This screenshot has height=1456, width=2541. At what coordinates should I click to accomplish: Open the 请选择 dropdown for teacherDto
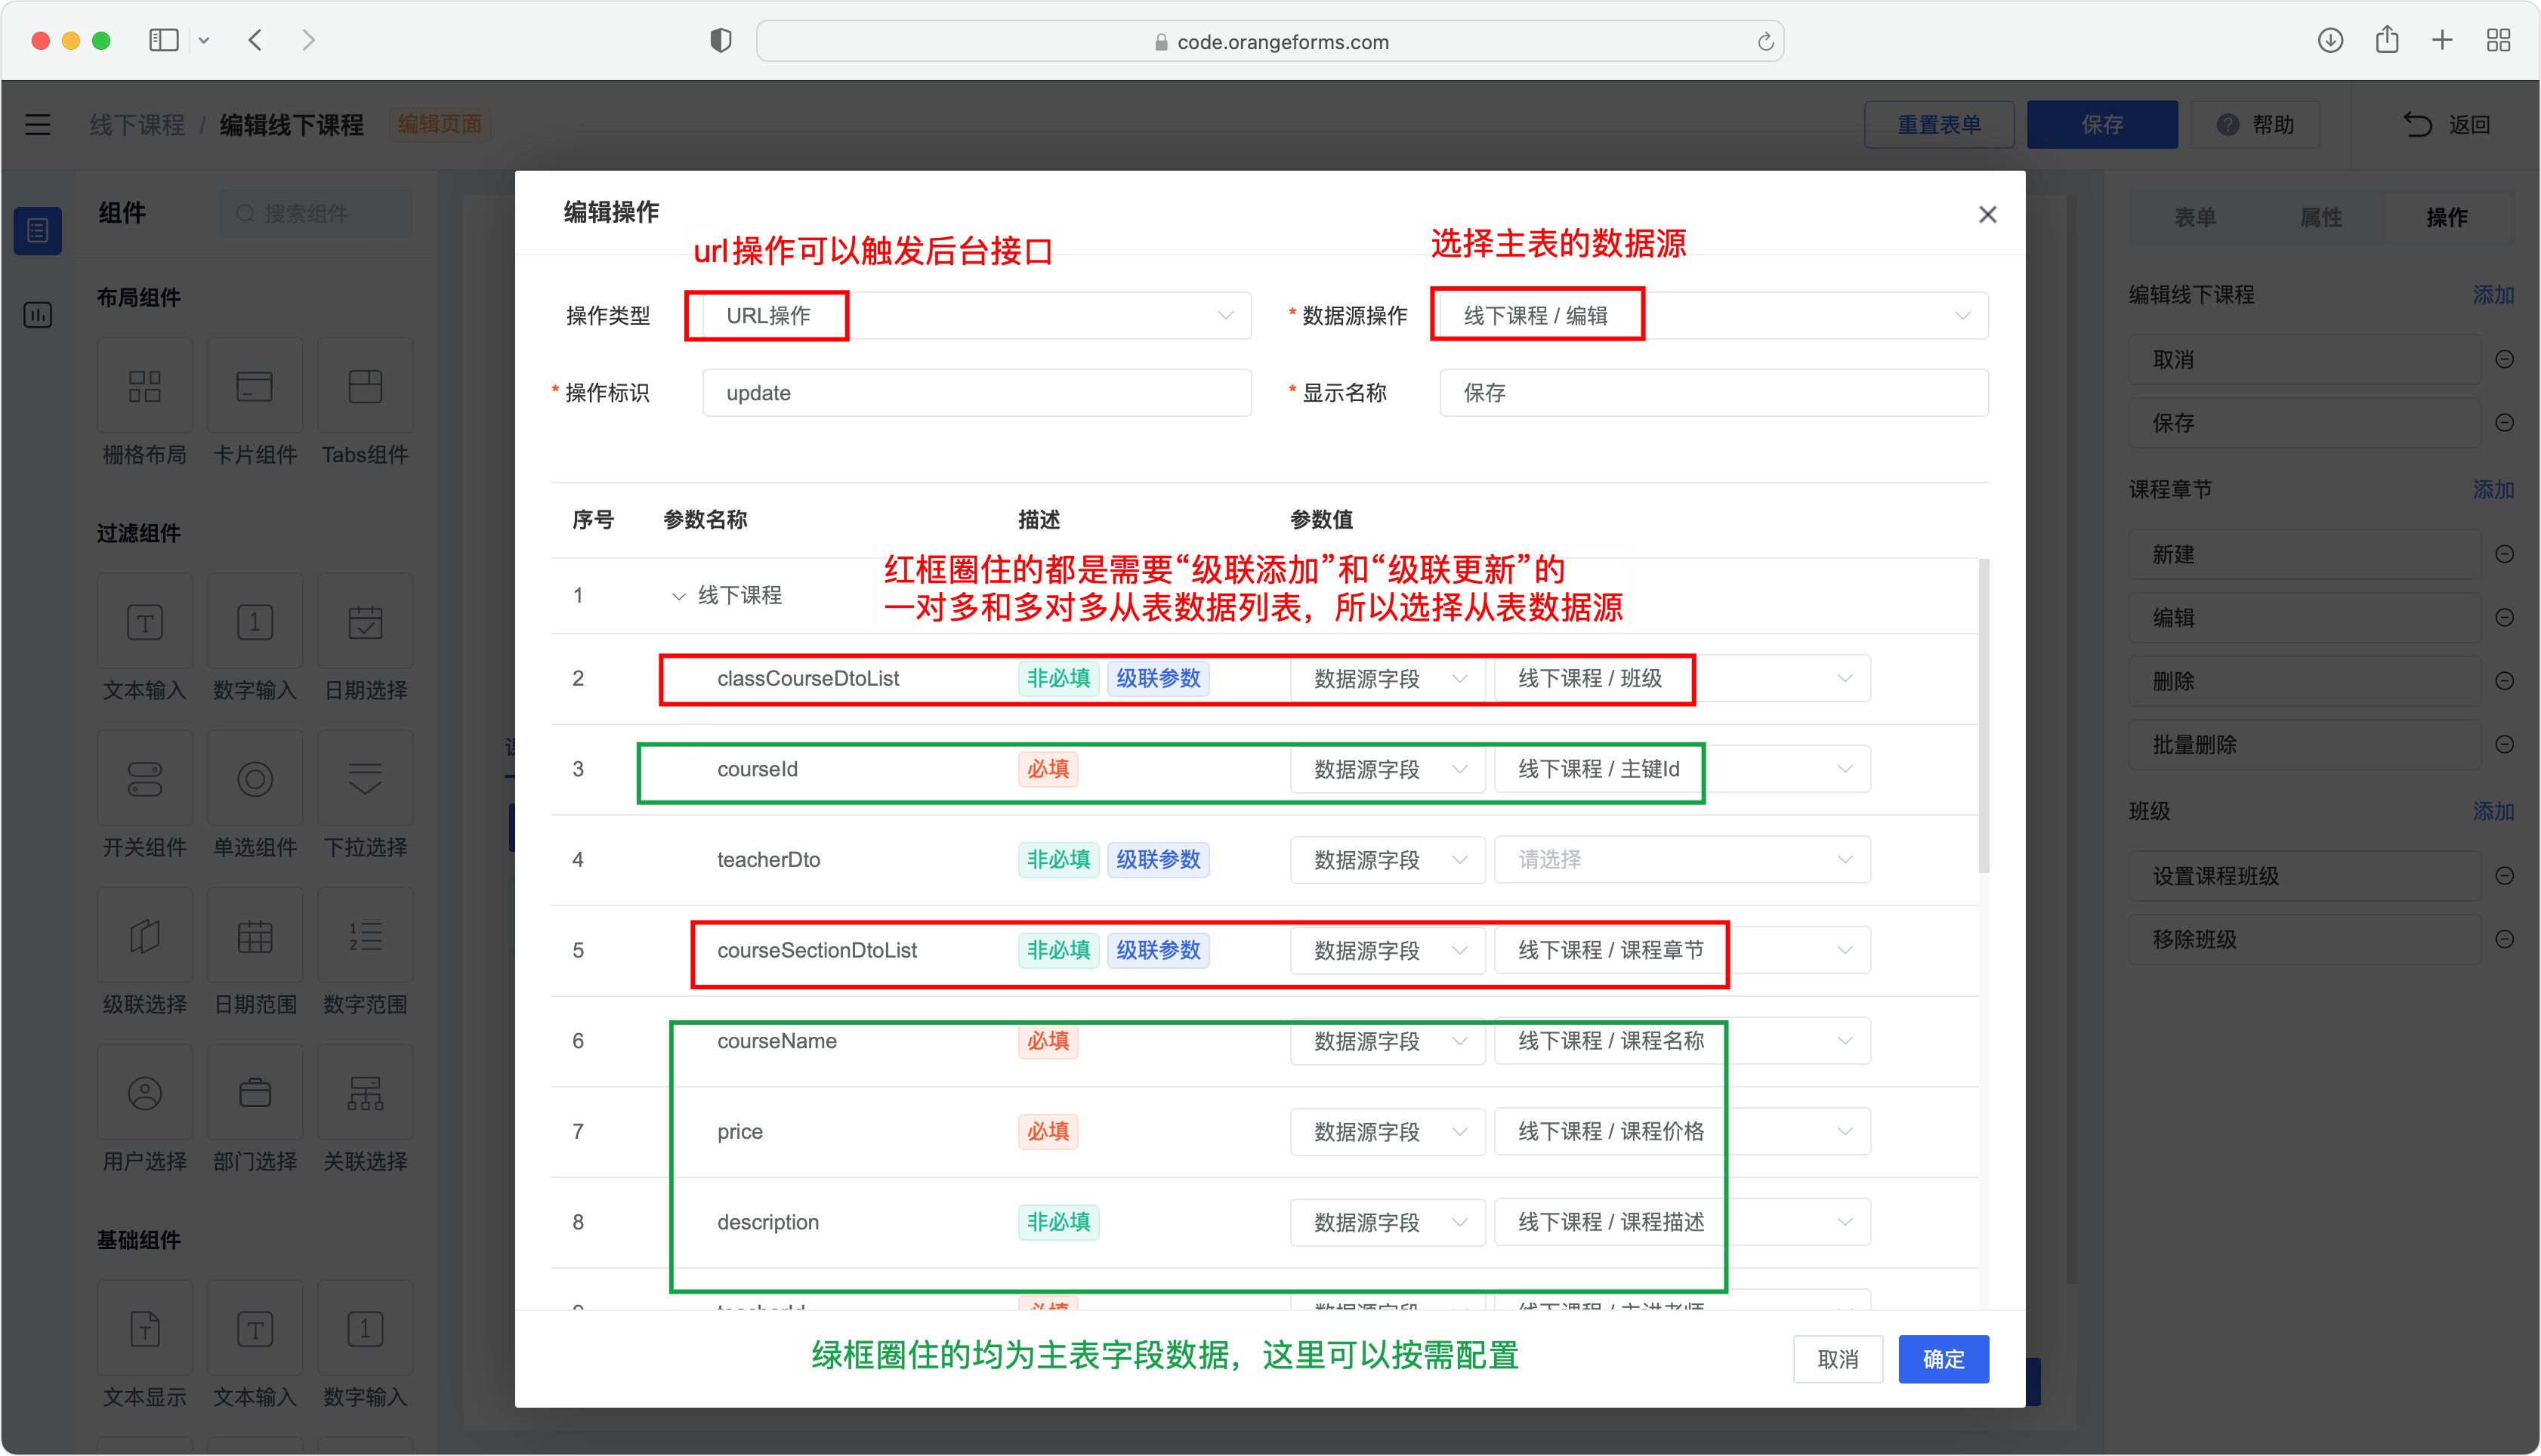(x=1682, y=860)
